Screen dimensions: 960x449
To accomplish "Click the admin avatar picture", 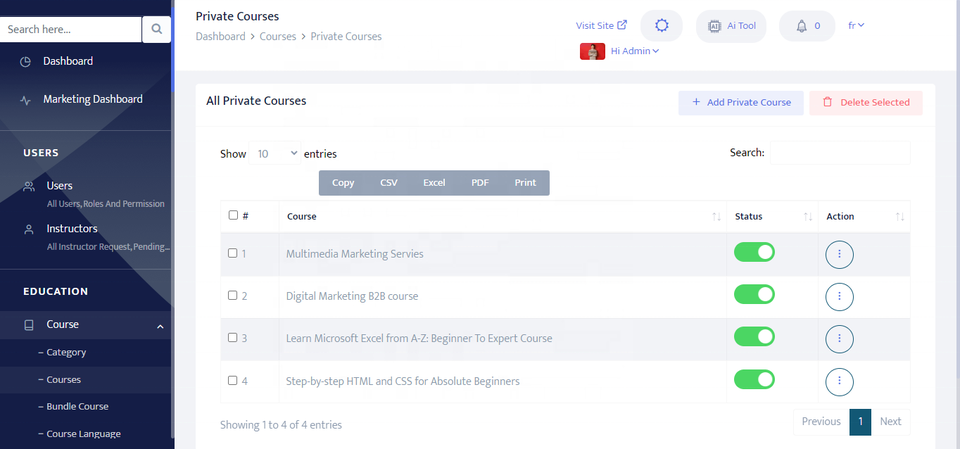I will 592,51.
